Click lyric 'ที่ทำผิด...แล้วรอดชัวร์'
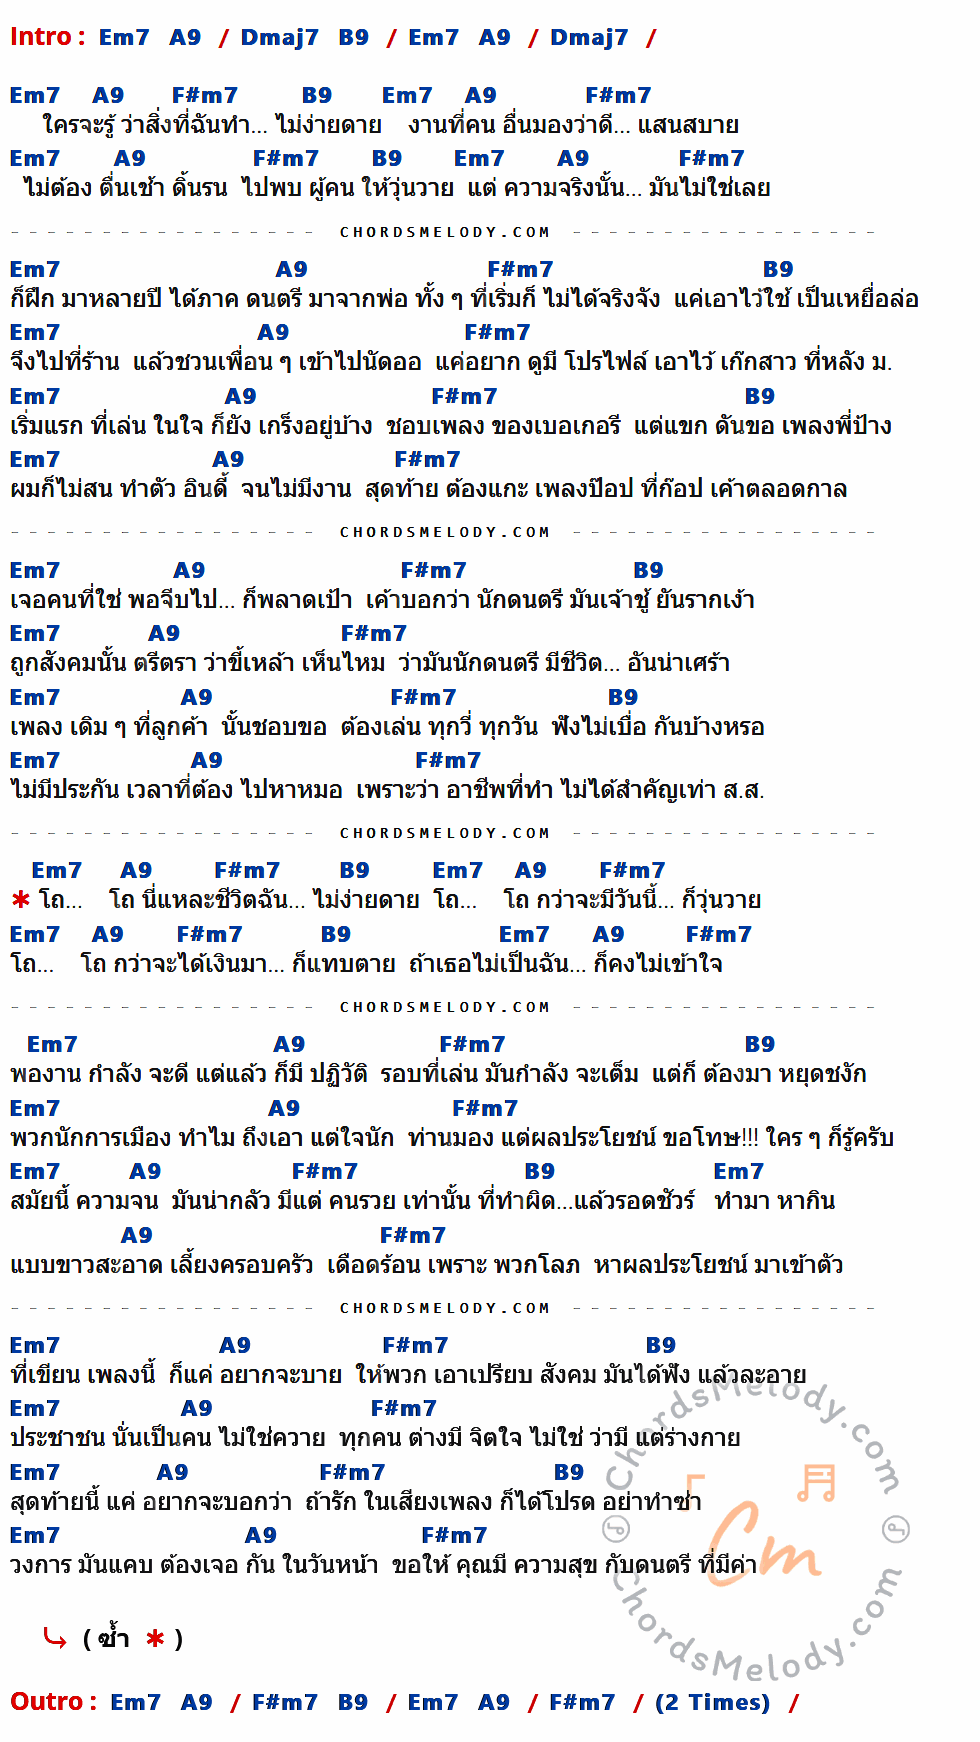 click(x=587, y=1202)
